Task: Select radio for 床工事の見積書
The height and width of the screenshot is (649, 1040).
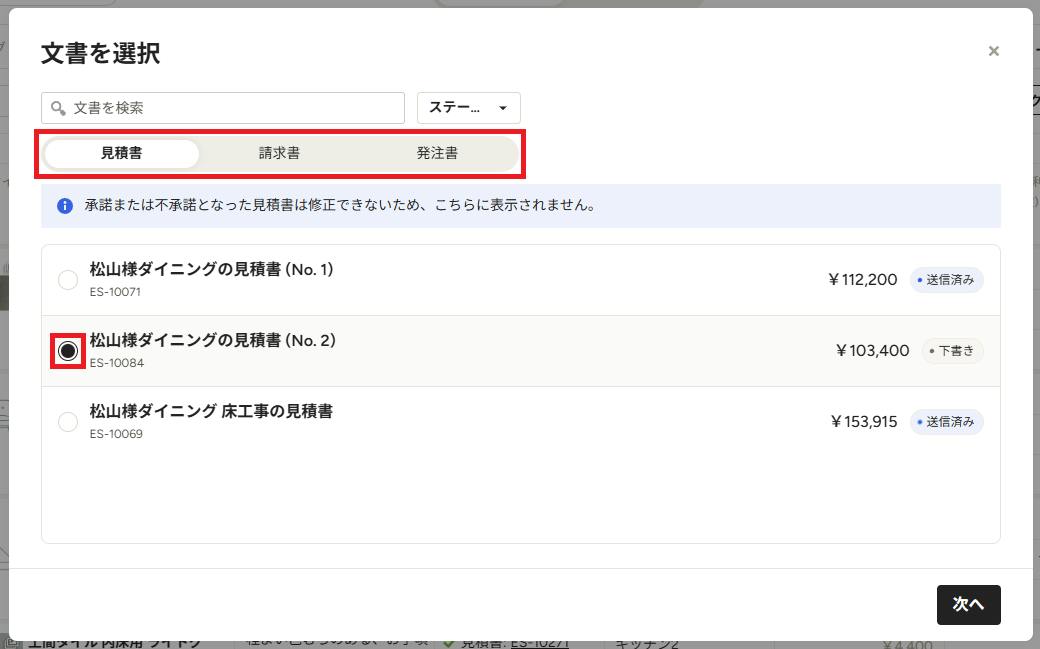Action: pyautogui.click(x=68, y=422)
